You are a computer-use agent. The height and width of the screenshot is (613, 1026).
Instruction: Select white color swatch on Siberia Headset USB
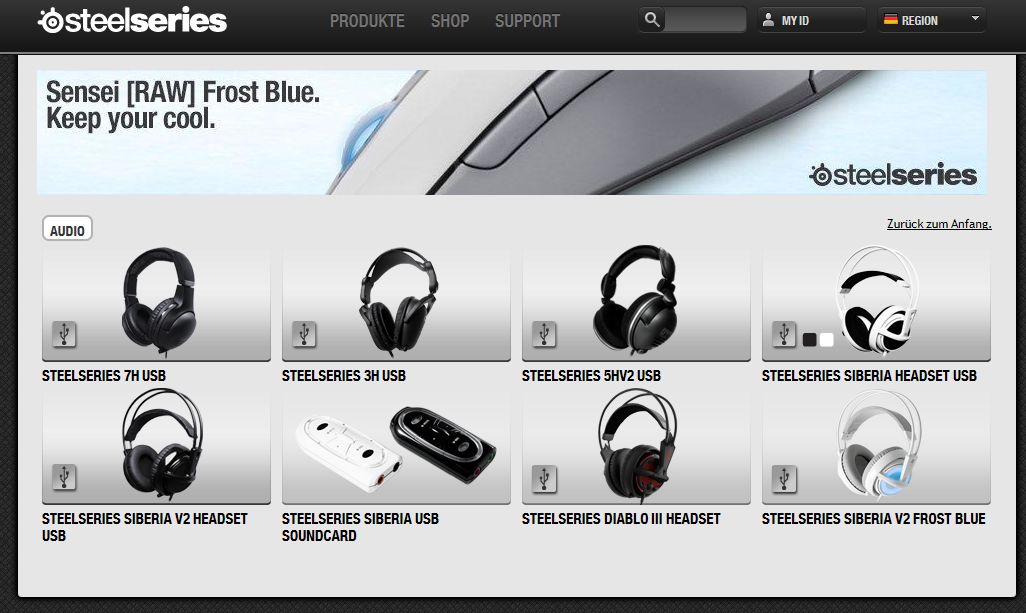pyautogui.click(x=826, y=340)
